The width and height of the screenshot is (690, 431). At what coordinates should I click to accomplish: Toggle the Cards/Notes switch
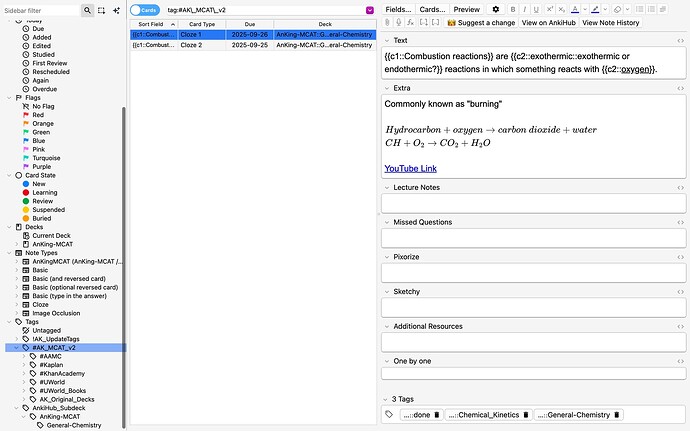click(x=144, y=10)
